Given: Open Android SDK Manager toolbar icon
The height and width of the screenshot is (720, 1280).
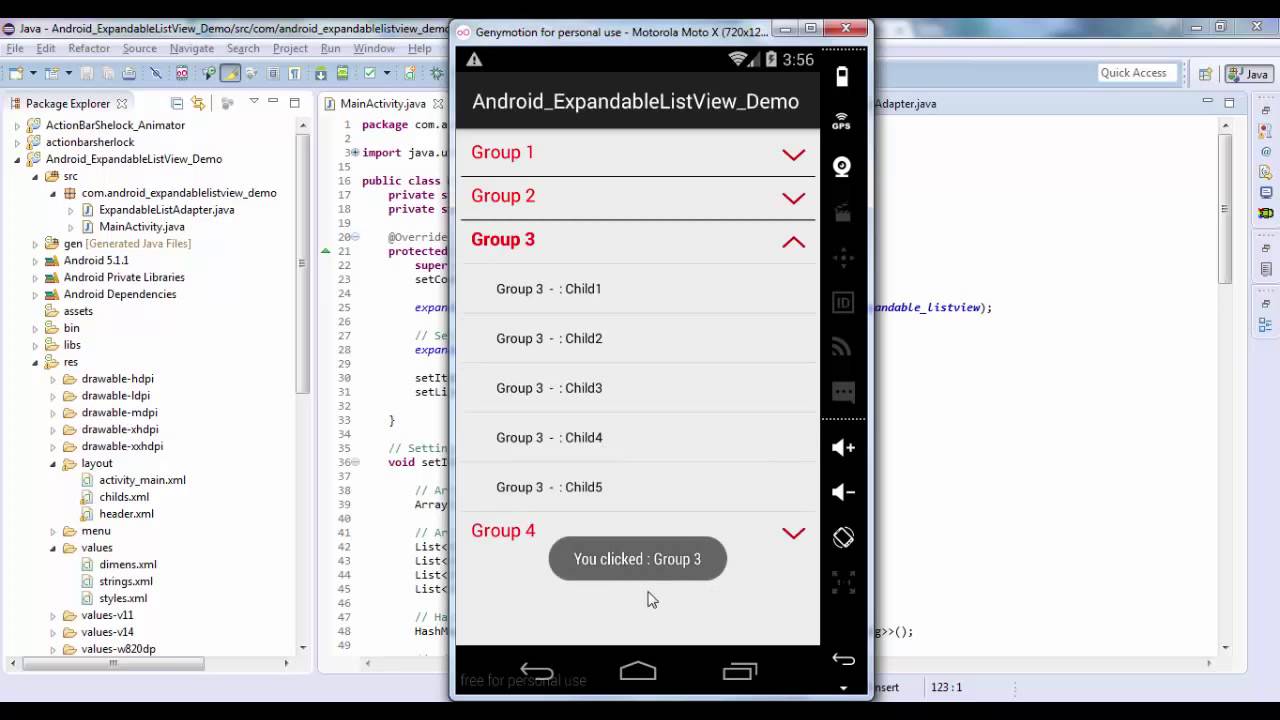Looking at the screenshot, I should pos(321,73).
